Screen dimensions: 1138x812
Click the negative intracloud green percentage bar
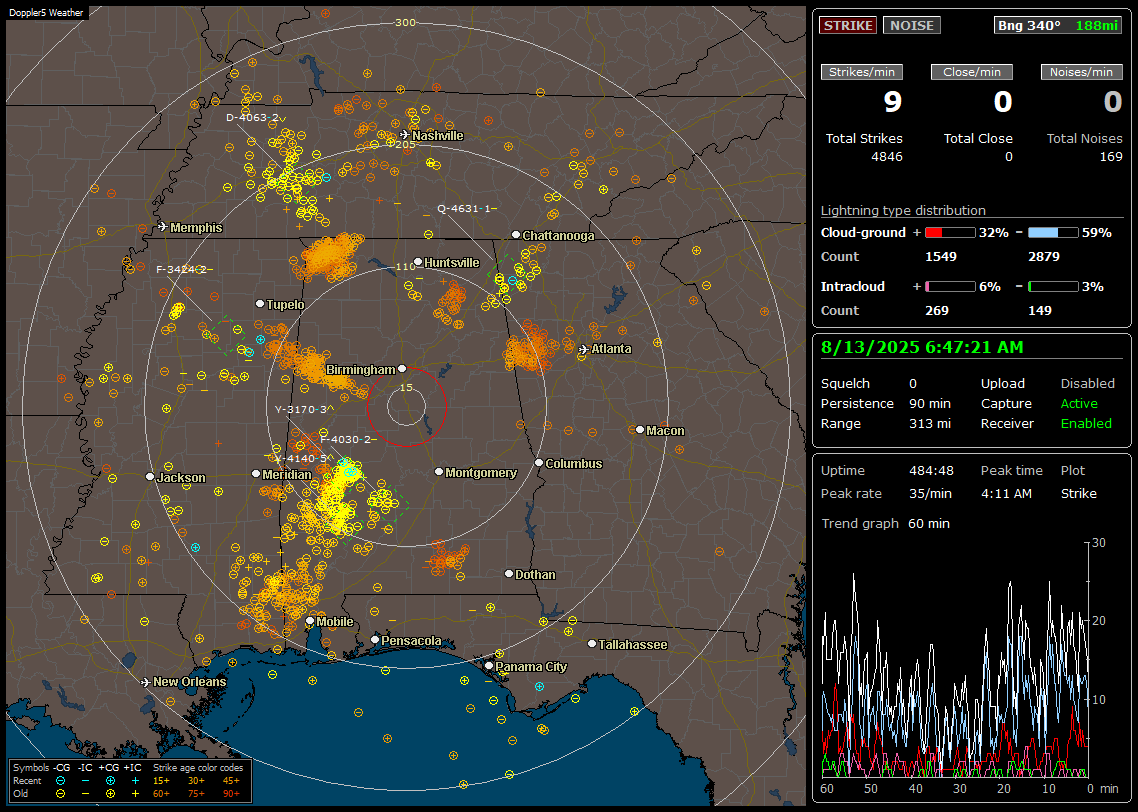1053,287
